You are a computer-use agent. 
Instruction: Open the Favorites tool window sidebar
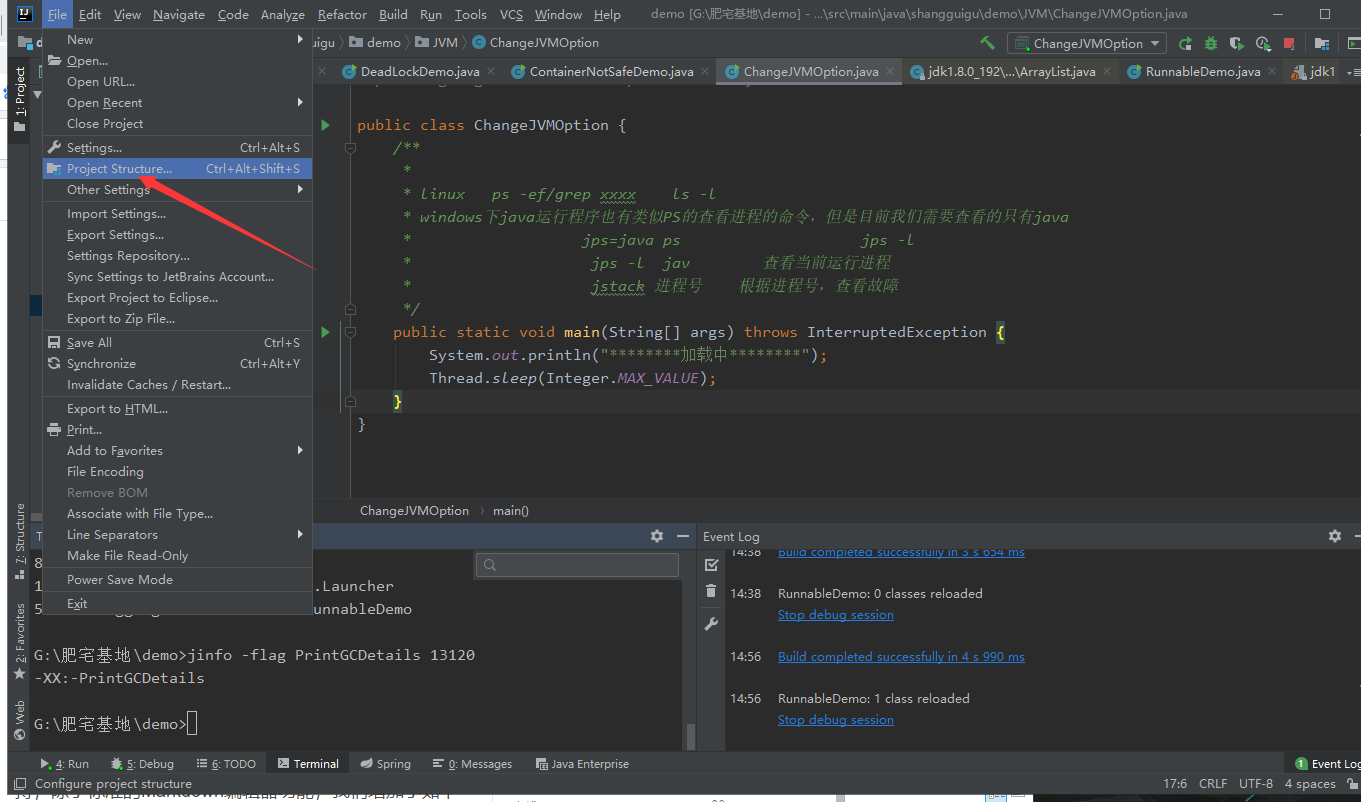[19, 640]
